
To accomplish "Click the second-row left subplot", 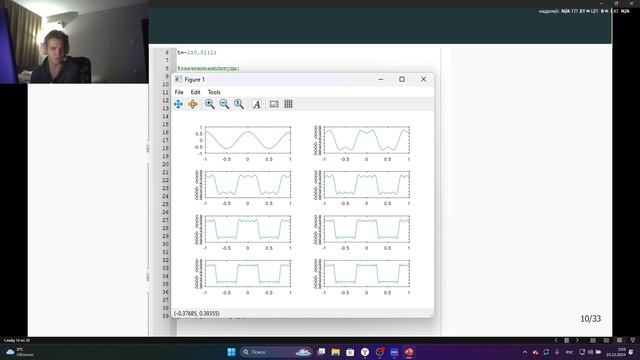I will (248, 184).
